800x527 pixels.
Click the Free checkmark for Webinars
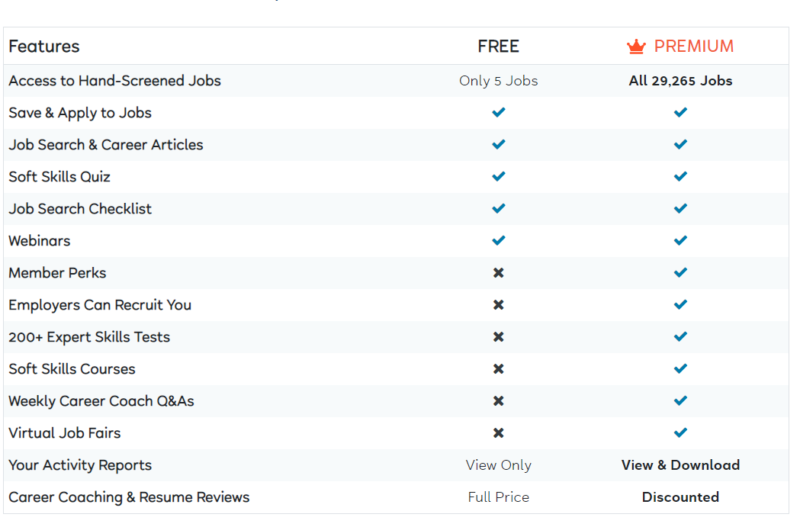[498, 240]
